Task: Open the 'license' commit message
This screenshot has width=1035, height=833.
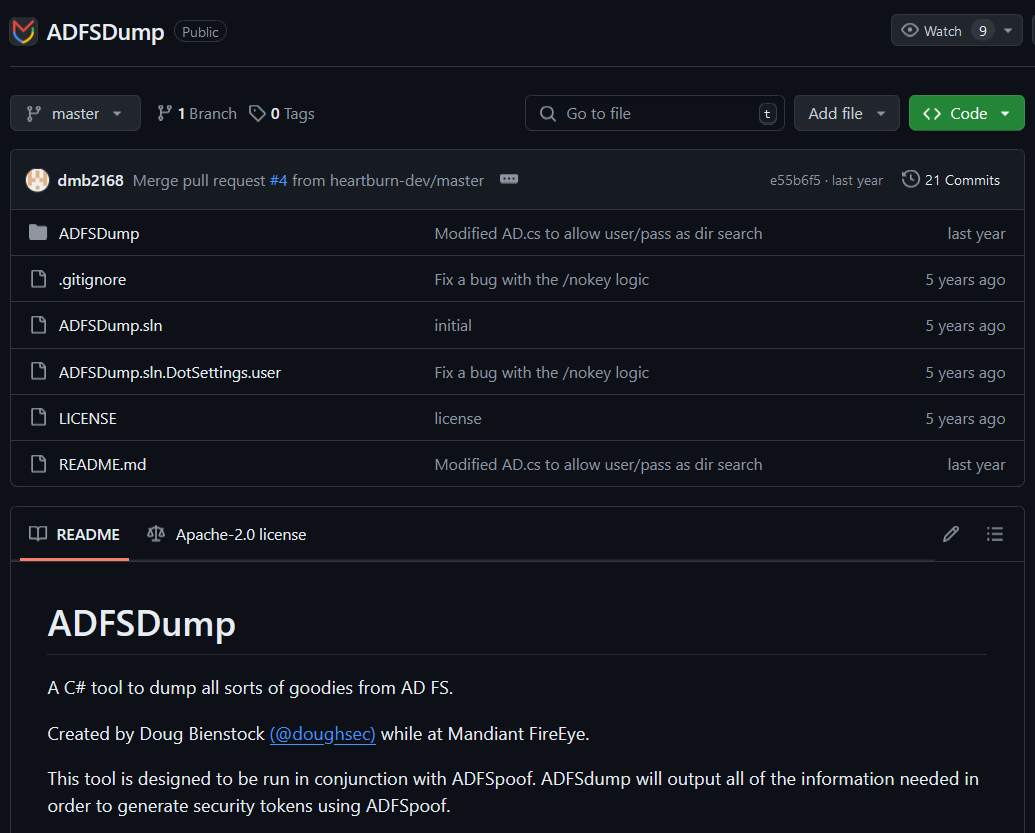Action: tap(457, 418)
